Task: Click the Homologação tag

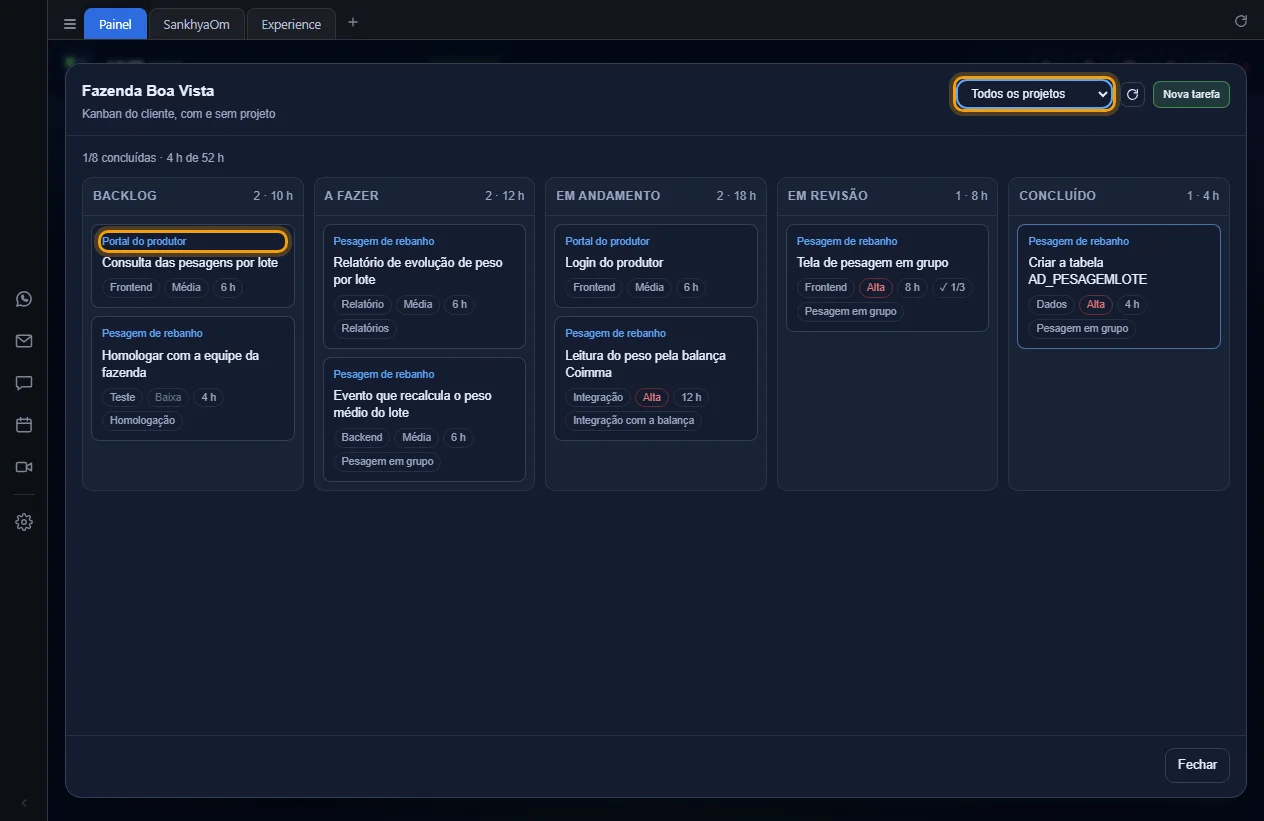Action: click(142, 421)
